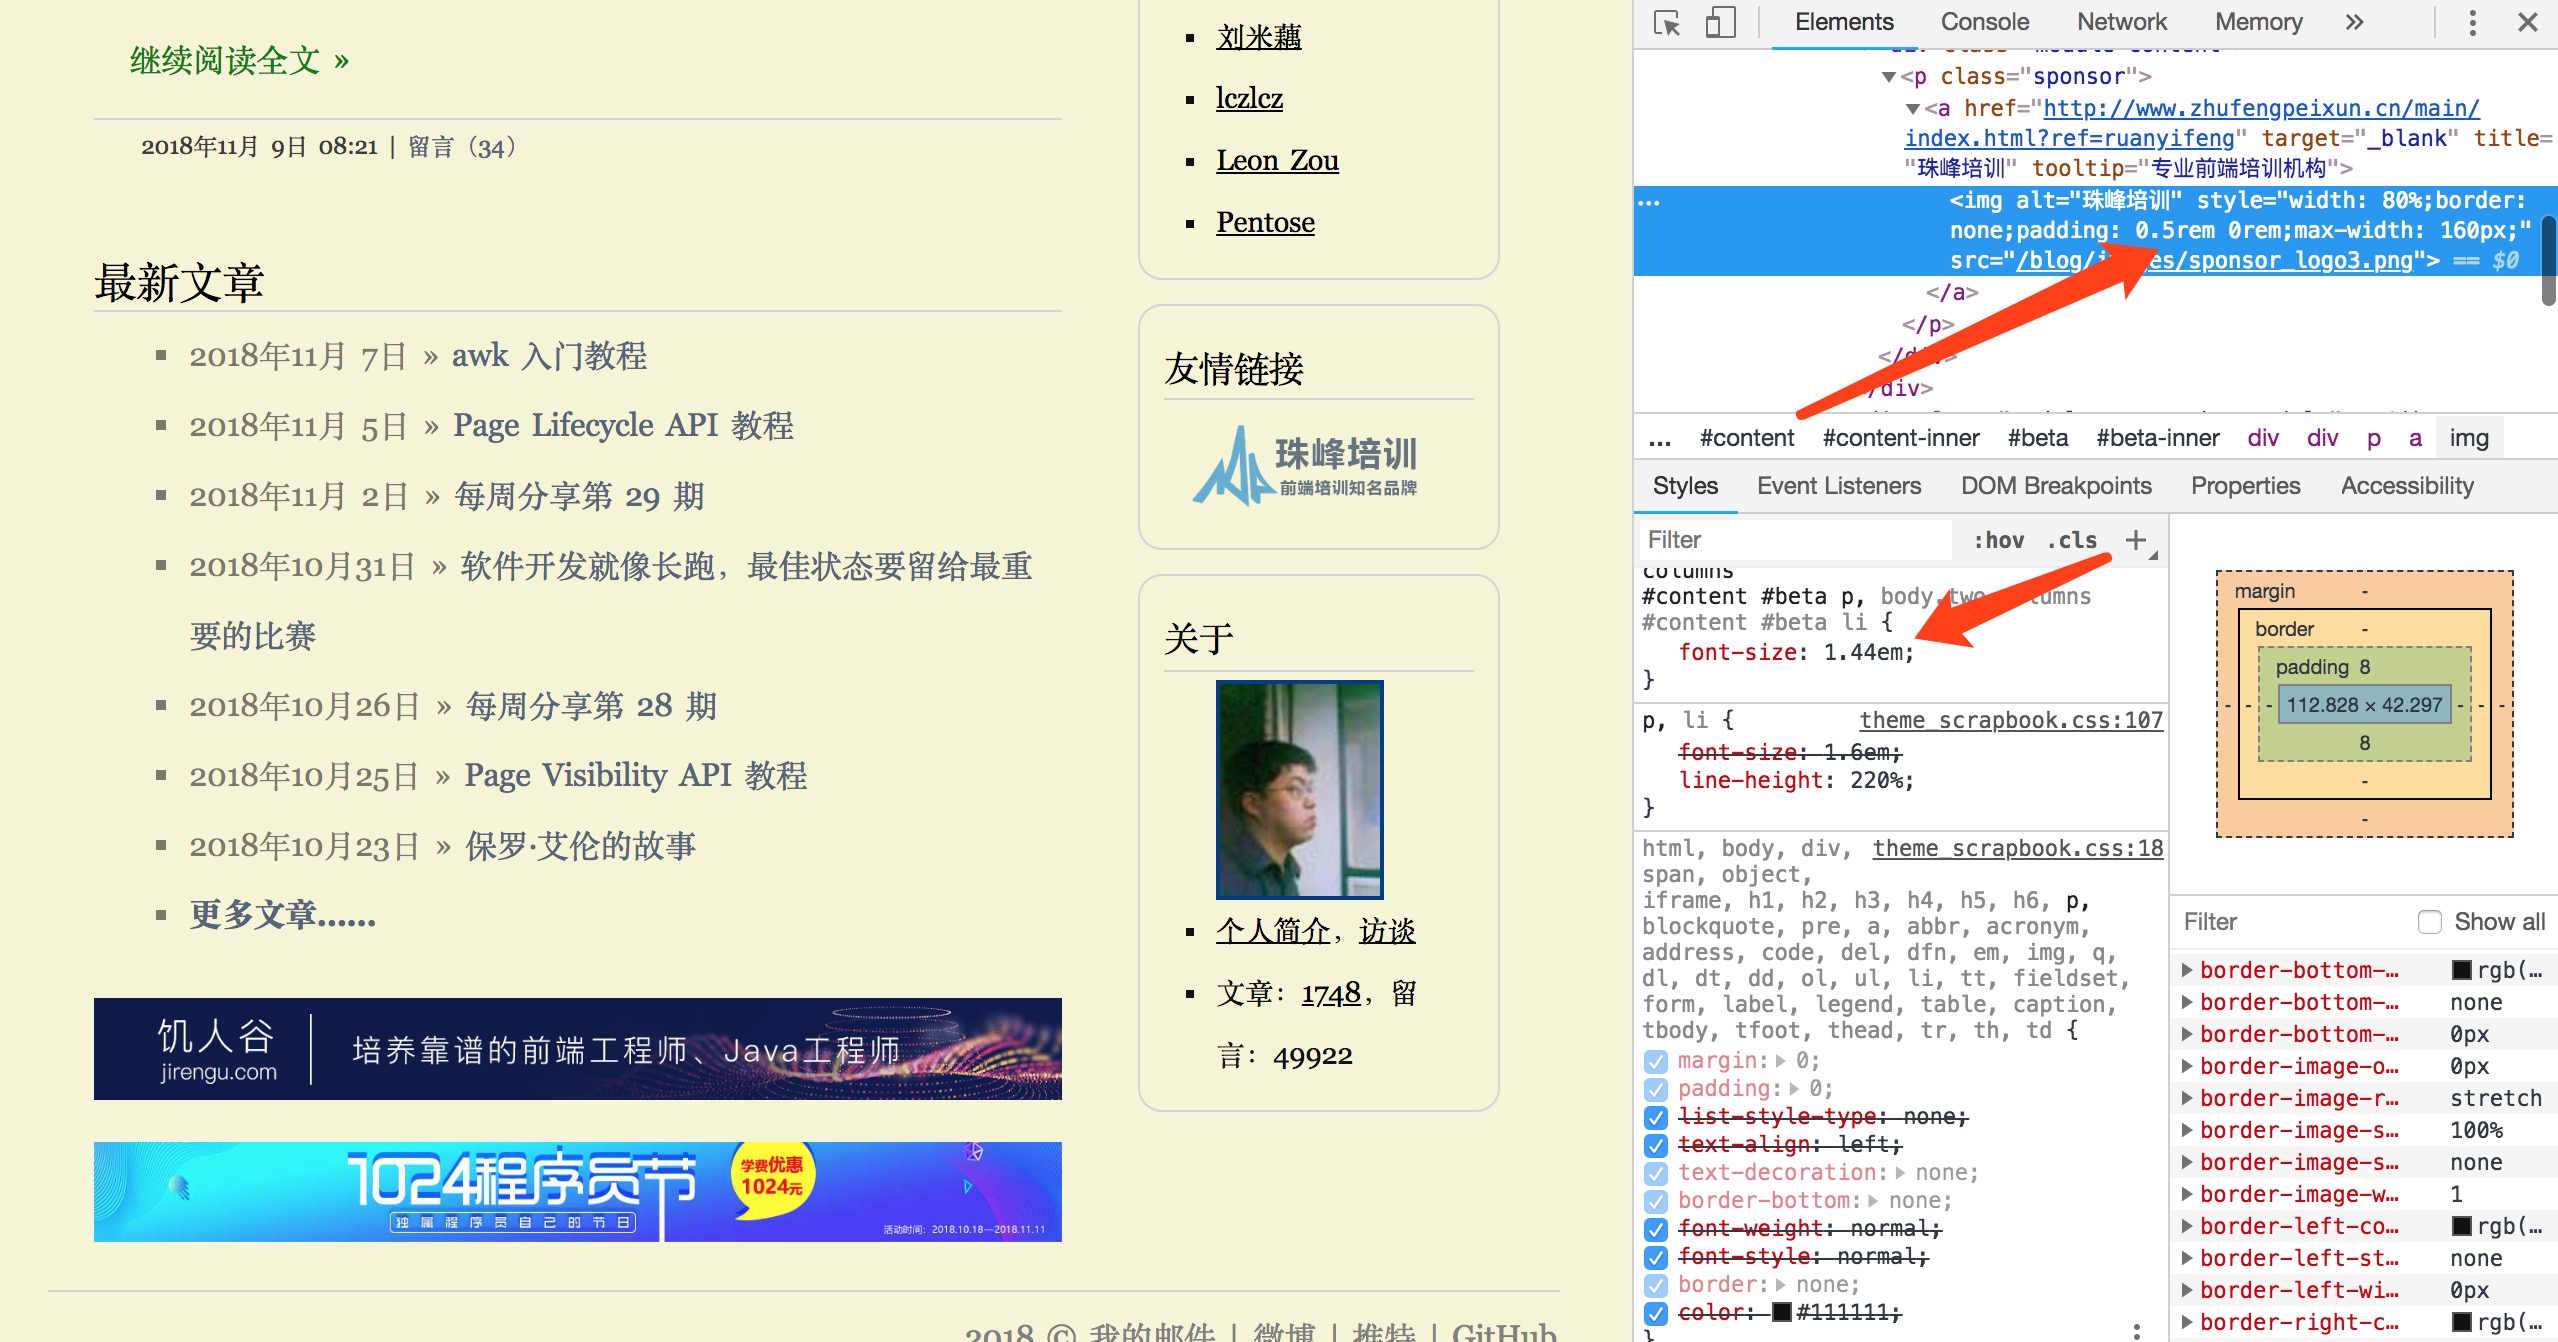Uncheck the list-style-type: none declaration
The width and height of the screenshot is (2558, 1342).
pyautogui.click(x=1656, y=1117)
